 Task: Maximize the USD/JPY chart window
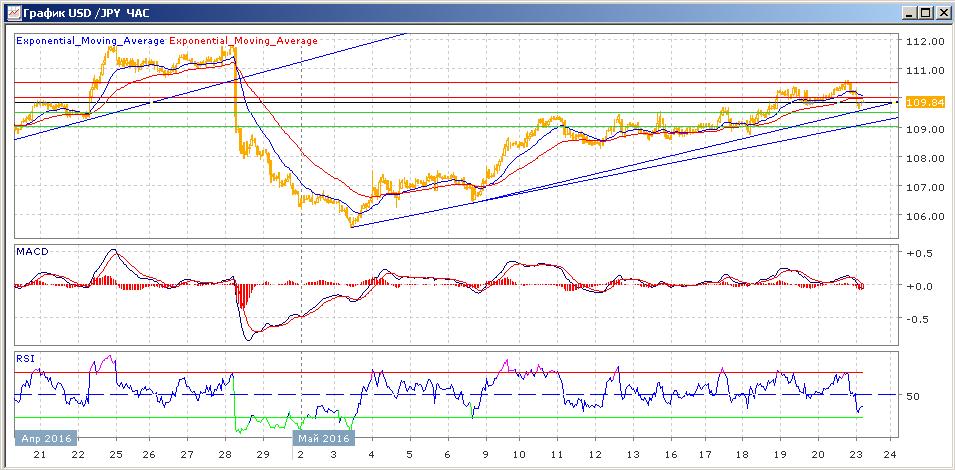[x=926, y=13]
